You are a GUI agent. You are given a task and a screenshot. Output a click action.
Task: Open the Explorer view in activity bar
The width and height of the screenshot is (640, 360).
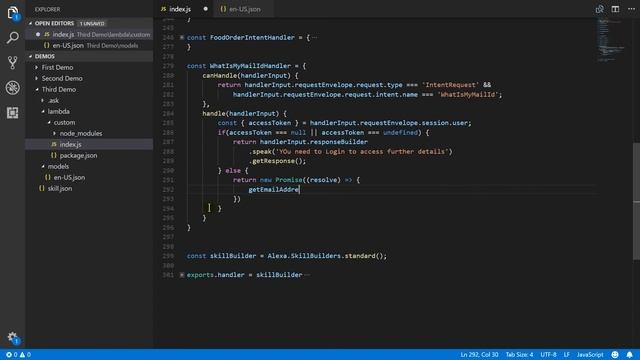coord(13,13)
